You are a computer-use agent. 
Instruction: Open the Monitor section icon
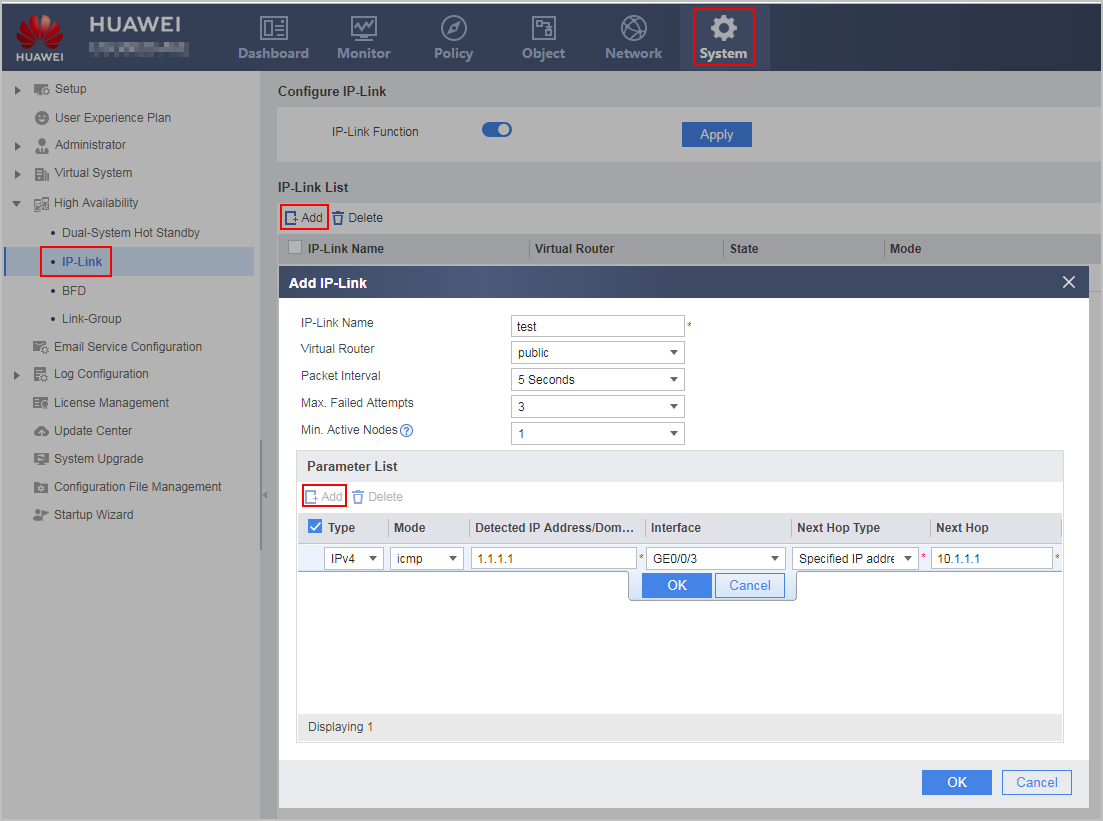coord(364,28)
